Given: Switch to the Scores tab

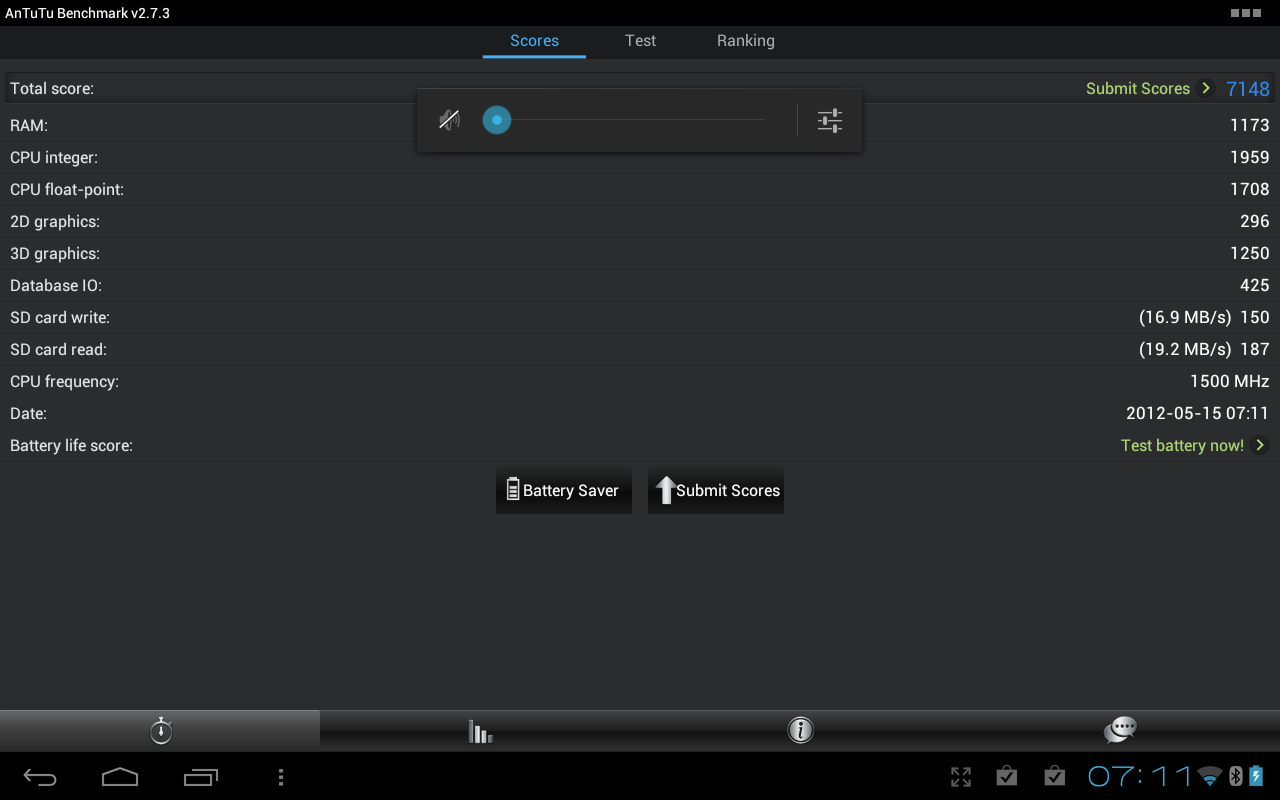Looking at the screenshot, I should (x=534, y=41).
